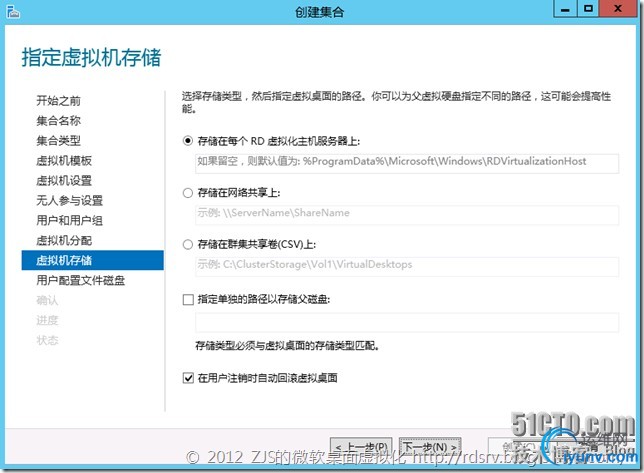Close the 创建集合 window
Screen dimensions: 644x473
click(618, 9)
